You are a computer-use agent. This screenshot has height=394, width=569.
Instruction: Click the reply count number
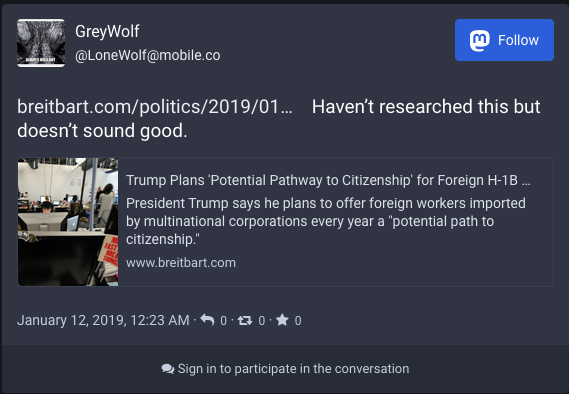pyautogui.click(x=224, y=320)
